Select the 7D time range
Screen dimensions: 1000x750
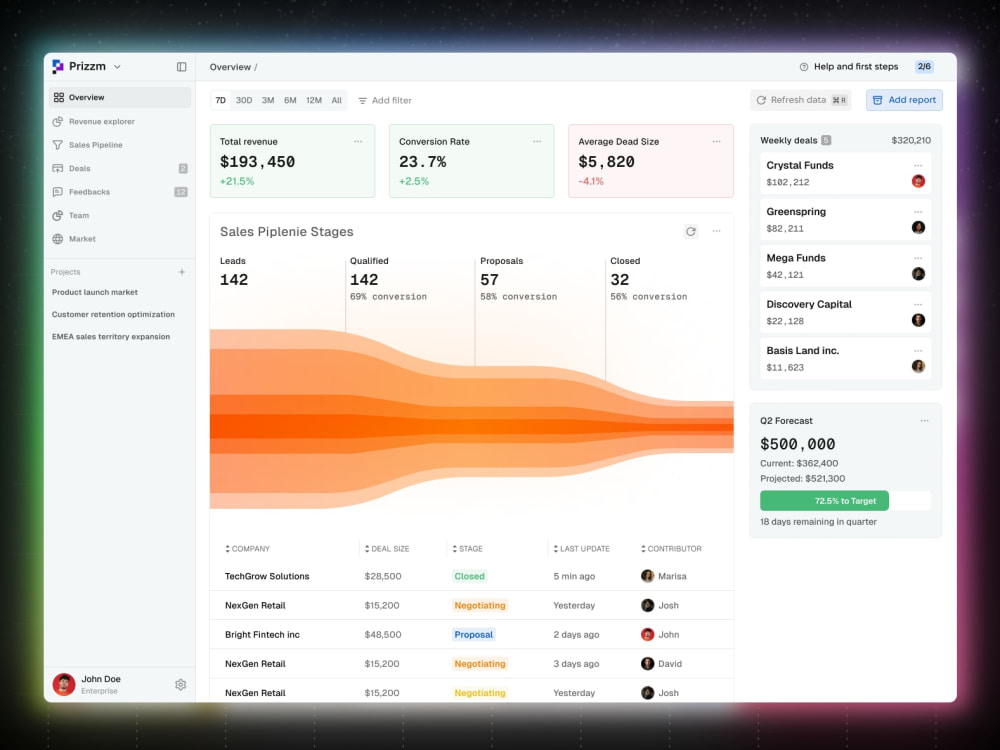[221, 100]
